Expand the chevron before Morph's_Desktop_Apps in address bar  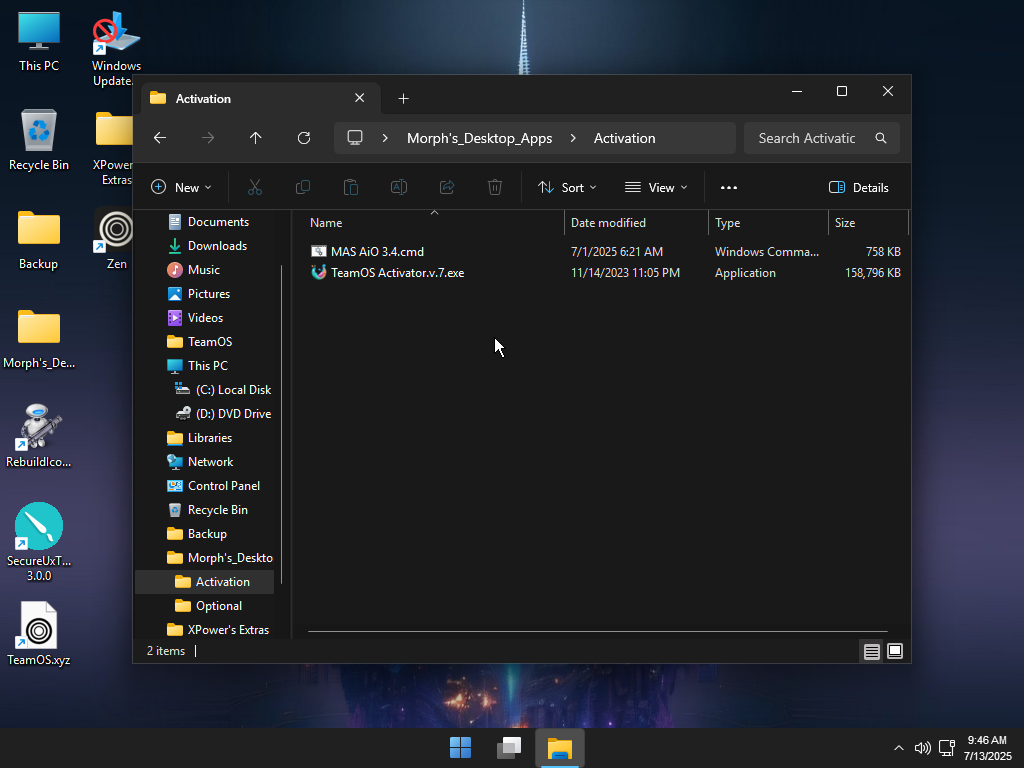tap(385, 138)
